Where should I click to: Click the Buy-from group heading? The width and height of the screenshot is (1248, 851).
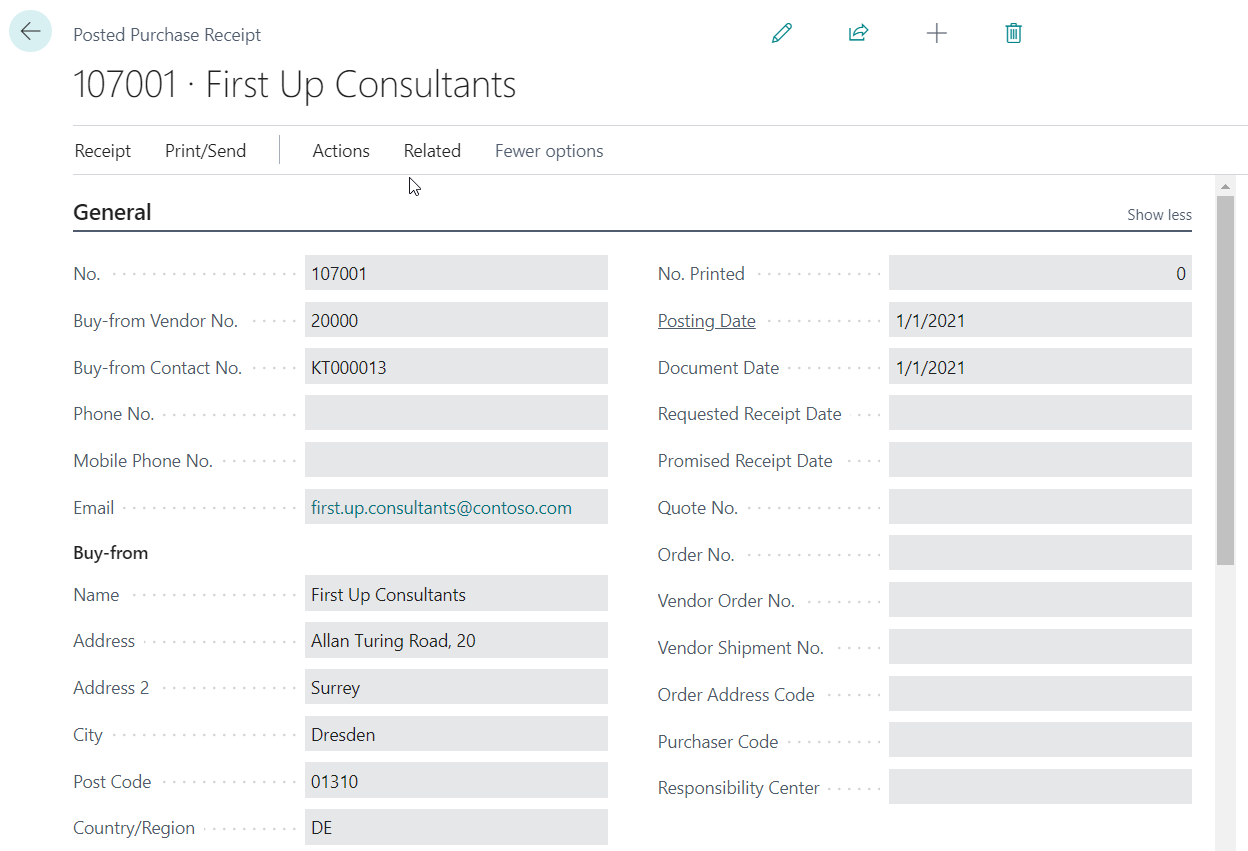click(x=110, y=553)
